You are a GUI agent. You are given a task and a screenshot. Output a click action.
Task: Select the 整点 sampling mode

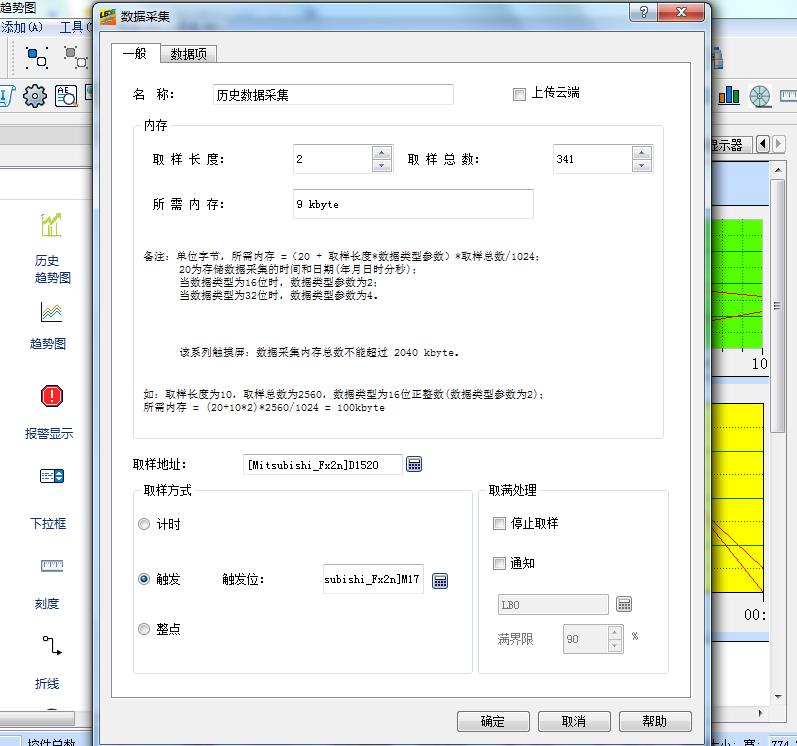click(x=144, y=629)
